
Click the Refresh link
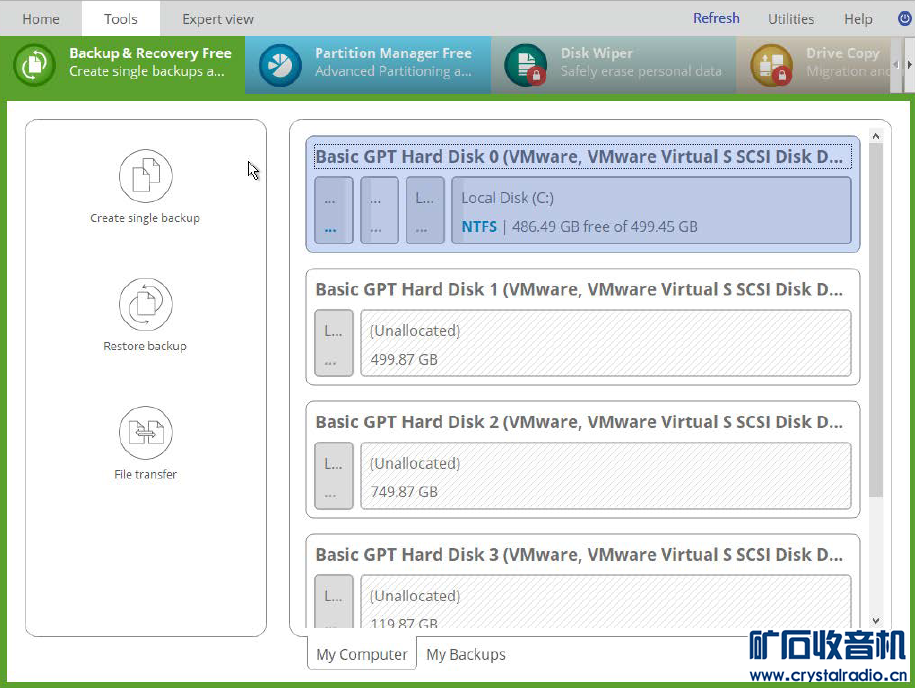coord(716,18)
